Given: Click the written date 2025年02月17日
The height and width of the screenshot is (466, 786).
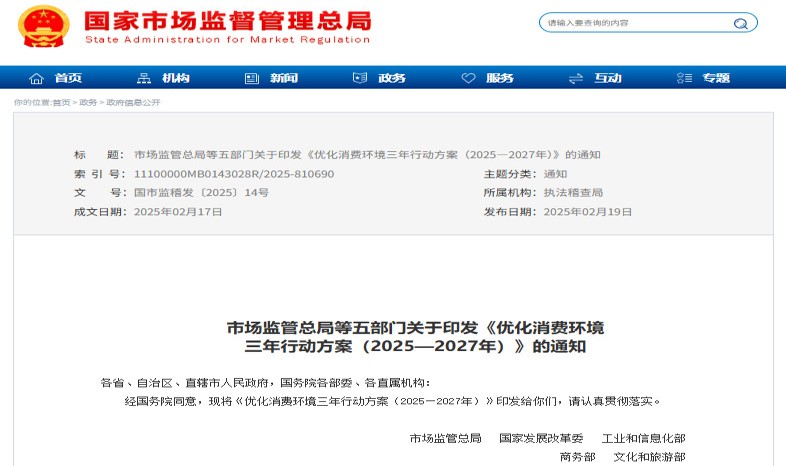Looking at the screenshot, I should click(178, 212).
